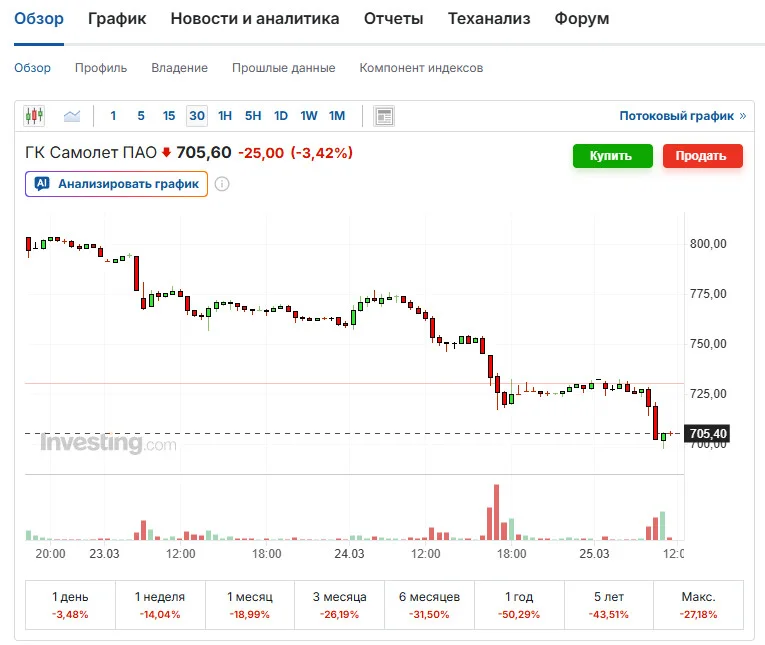Image resolution: width=765 pixels, height=645 pixels.
Task: Open the Теханализ tab
Action: [x=489, y=19]
